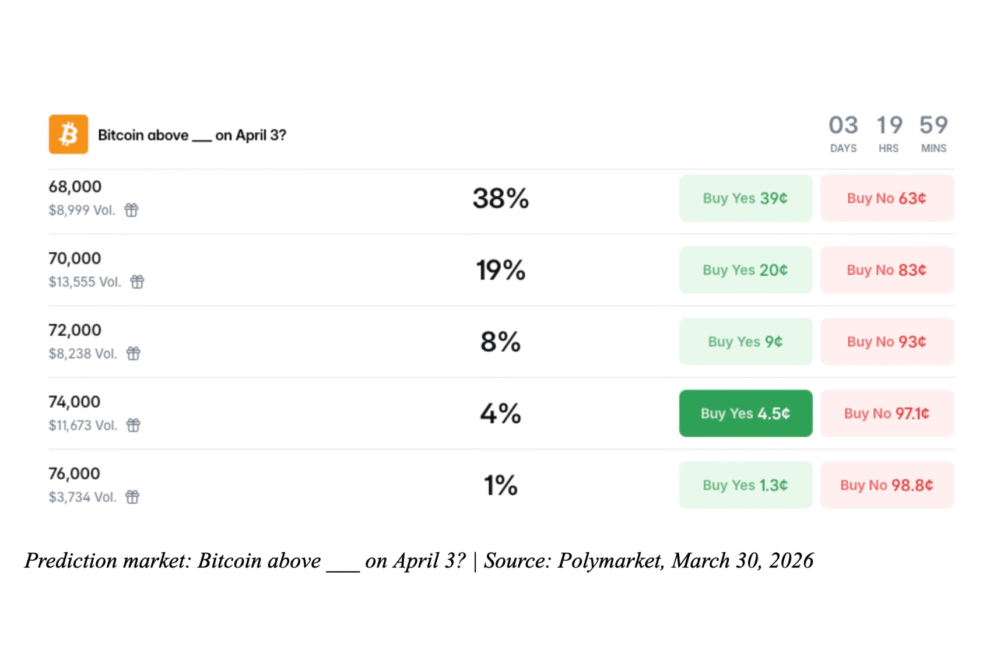The width and height of the screenshot is (990, 660).
Task: Click Buy No 83¢ on the 70,000 row
Action: pos(886,269)
